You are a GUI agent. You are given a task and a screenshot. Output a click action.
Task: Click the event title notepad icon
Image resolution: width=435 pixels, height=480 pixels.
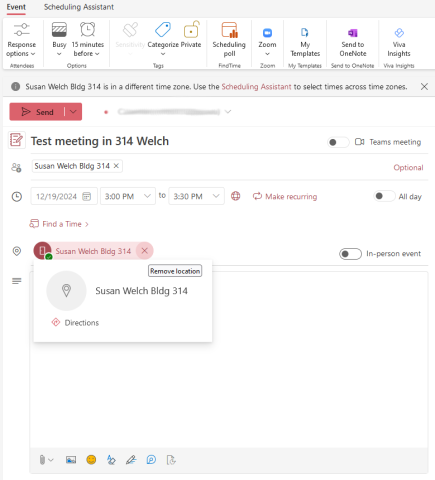[16, 140]
